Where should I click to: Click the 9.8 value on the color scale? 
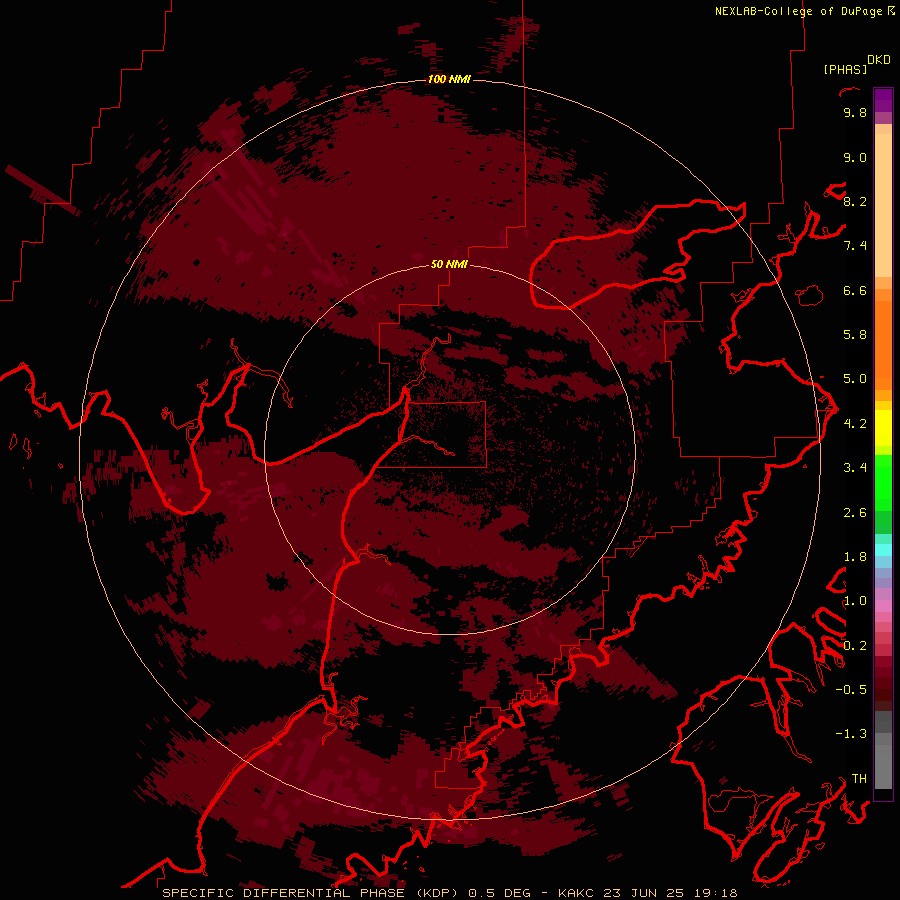[x=855, y=112]
